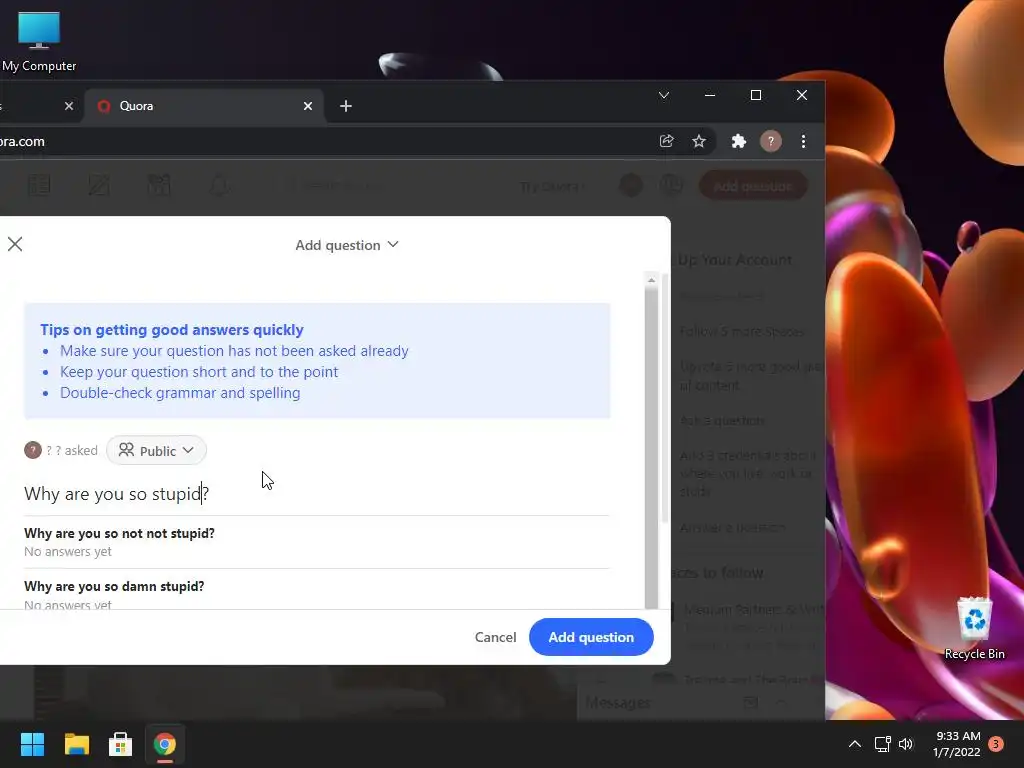Close the Quora tab
The height and width of the screenshot is (768, 1024).
click(x=308, y=106)
